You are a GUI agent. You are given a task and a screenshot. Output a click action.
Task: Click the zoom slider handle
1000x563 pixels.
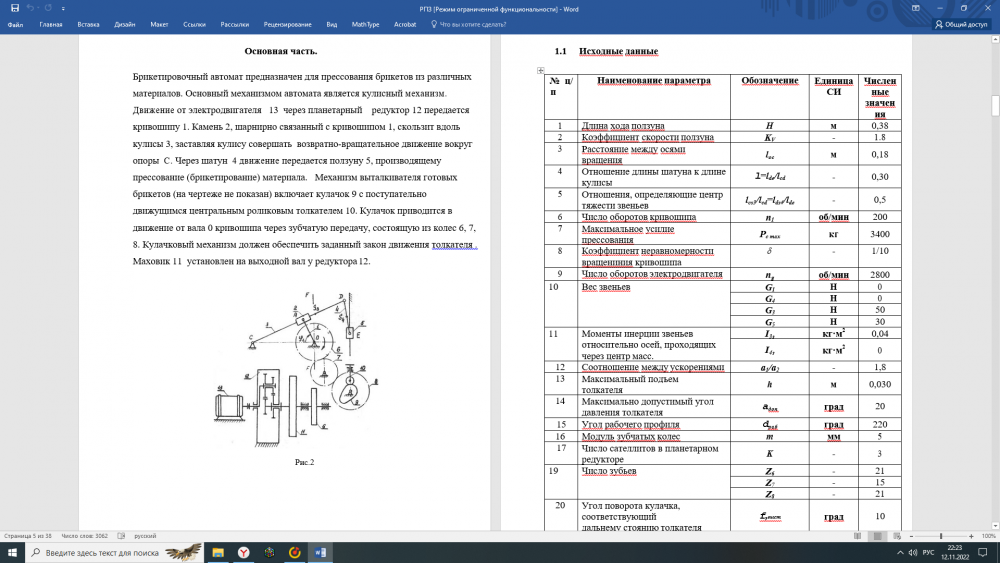(x=941, y=536)
